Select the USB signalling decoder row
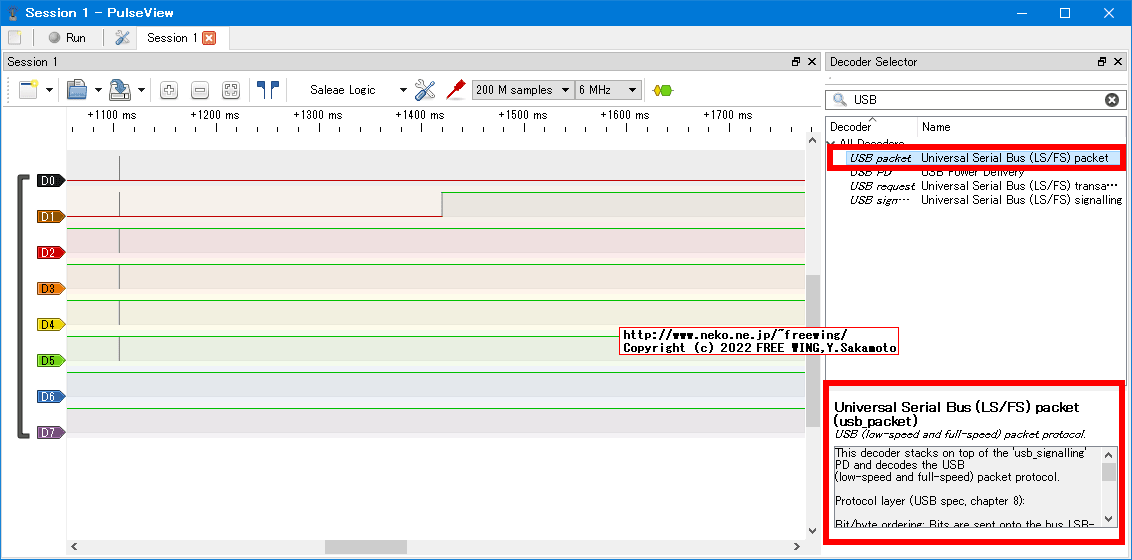 [x=978, y=200]
